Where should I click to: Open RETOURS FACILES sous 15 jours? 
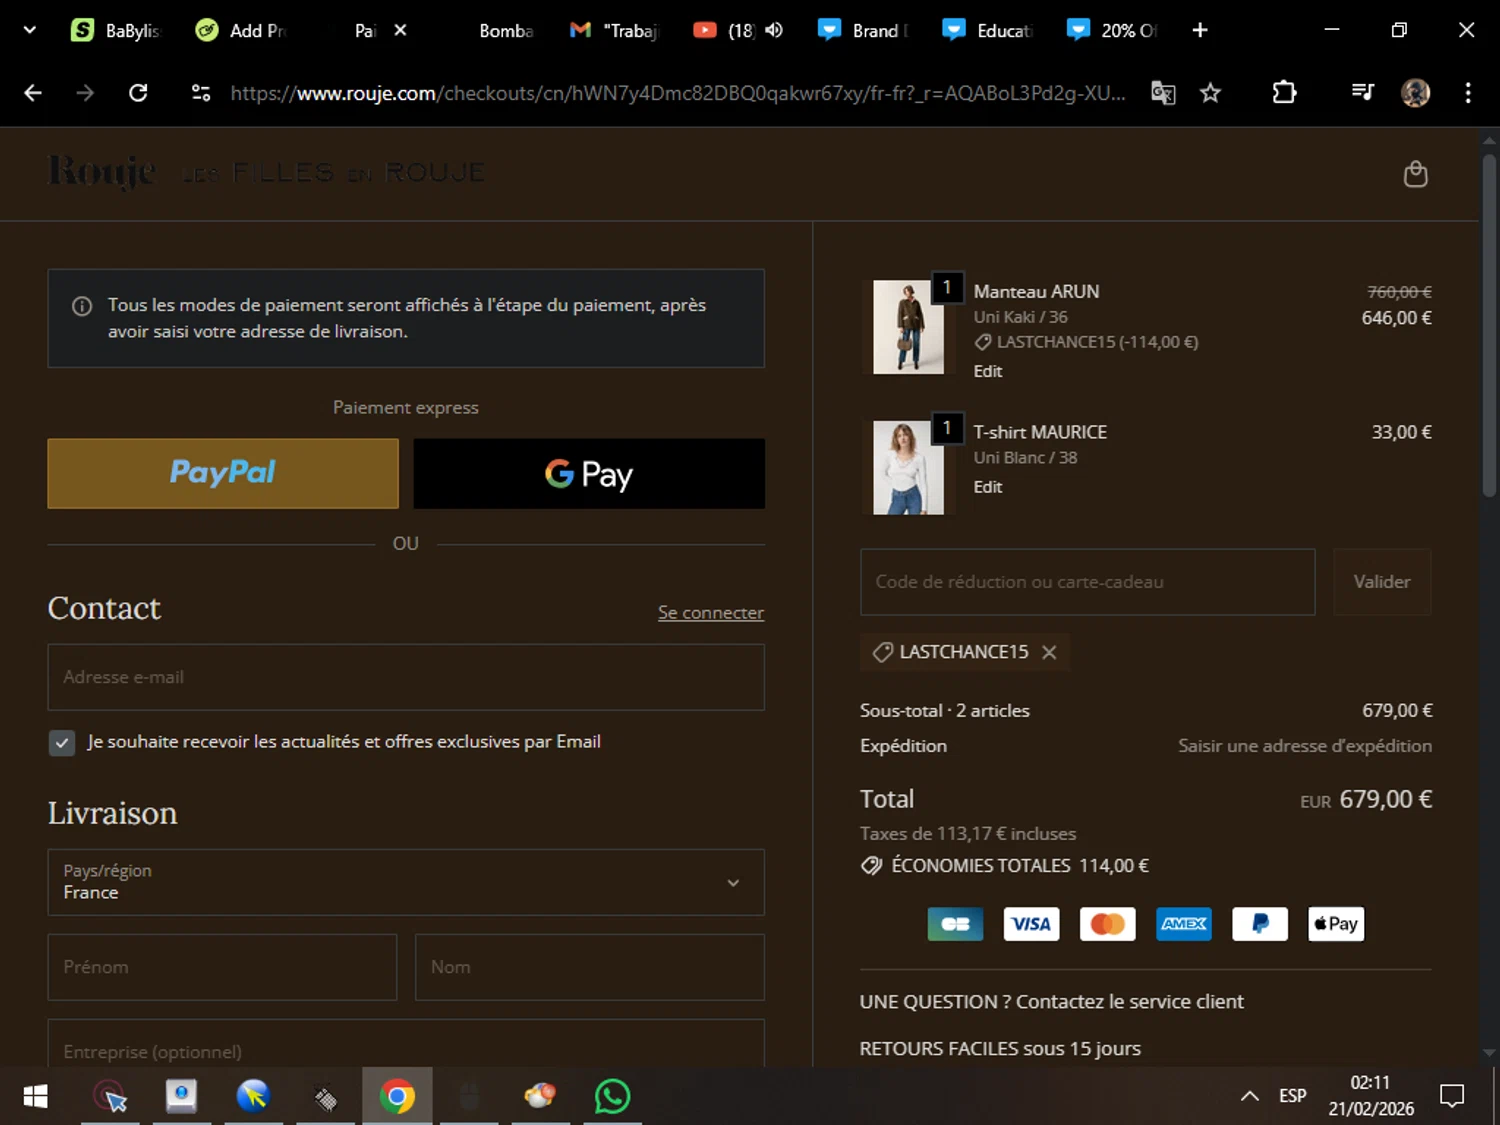[1000, 1049]
